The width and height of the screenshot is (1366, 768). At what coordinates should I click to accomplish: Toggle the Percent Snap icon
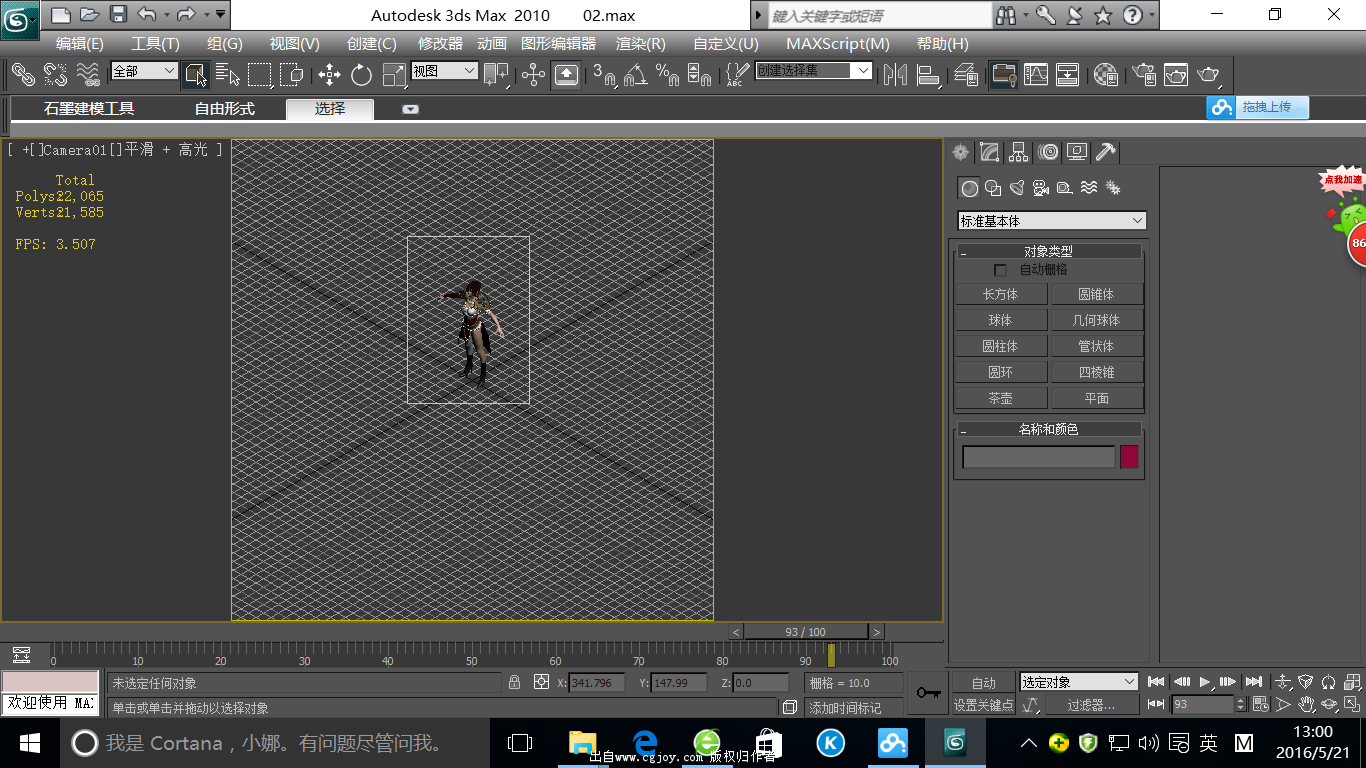[x=667, y=74]
